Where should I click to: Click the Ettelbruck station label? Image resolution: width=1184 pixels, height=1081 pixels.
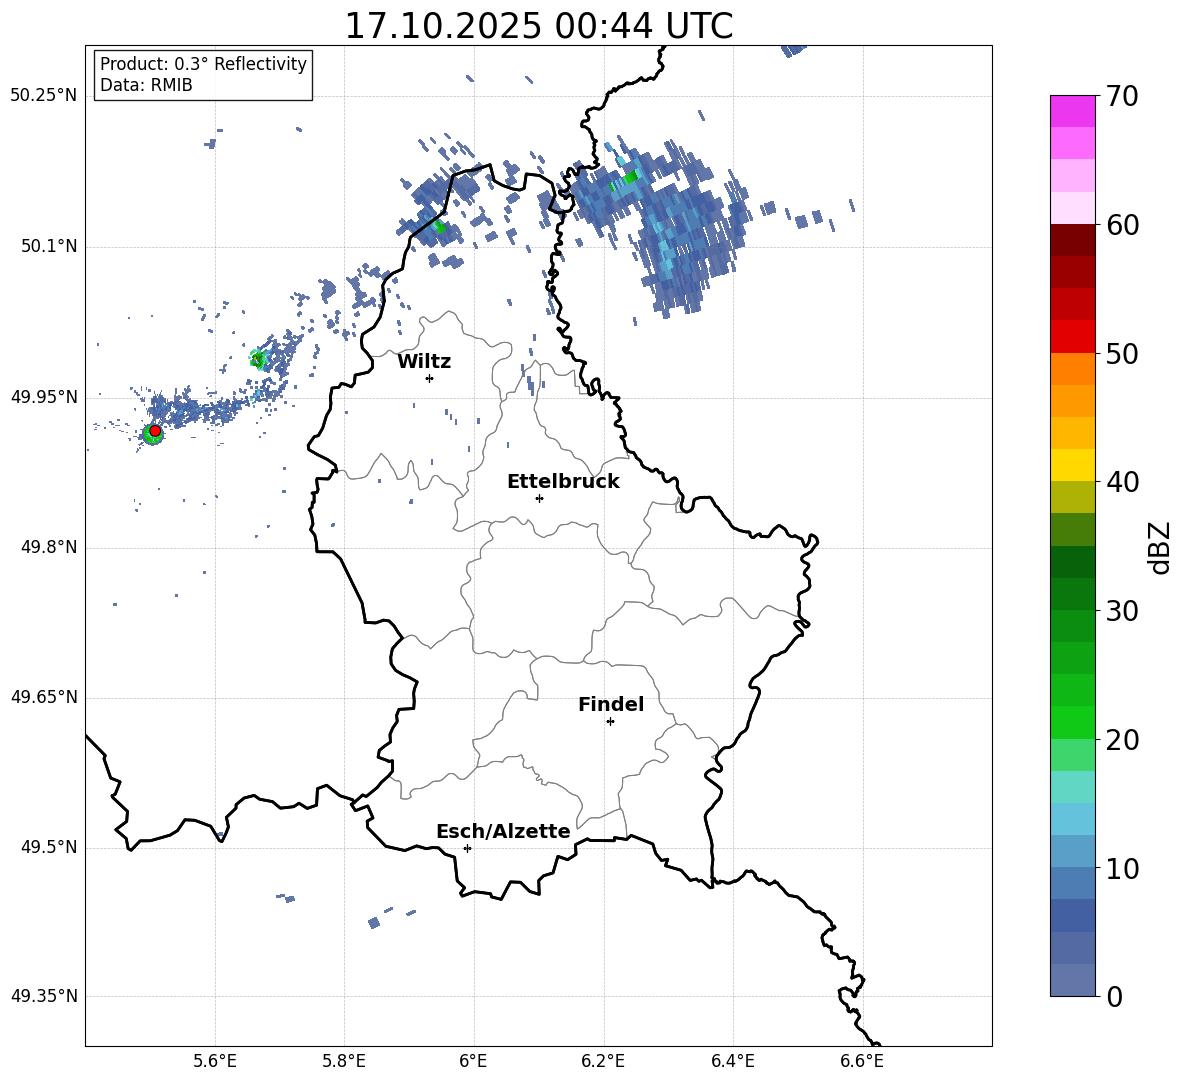click(563, 482)
